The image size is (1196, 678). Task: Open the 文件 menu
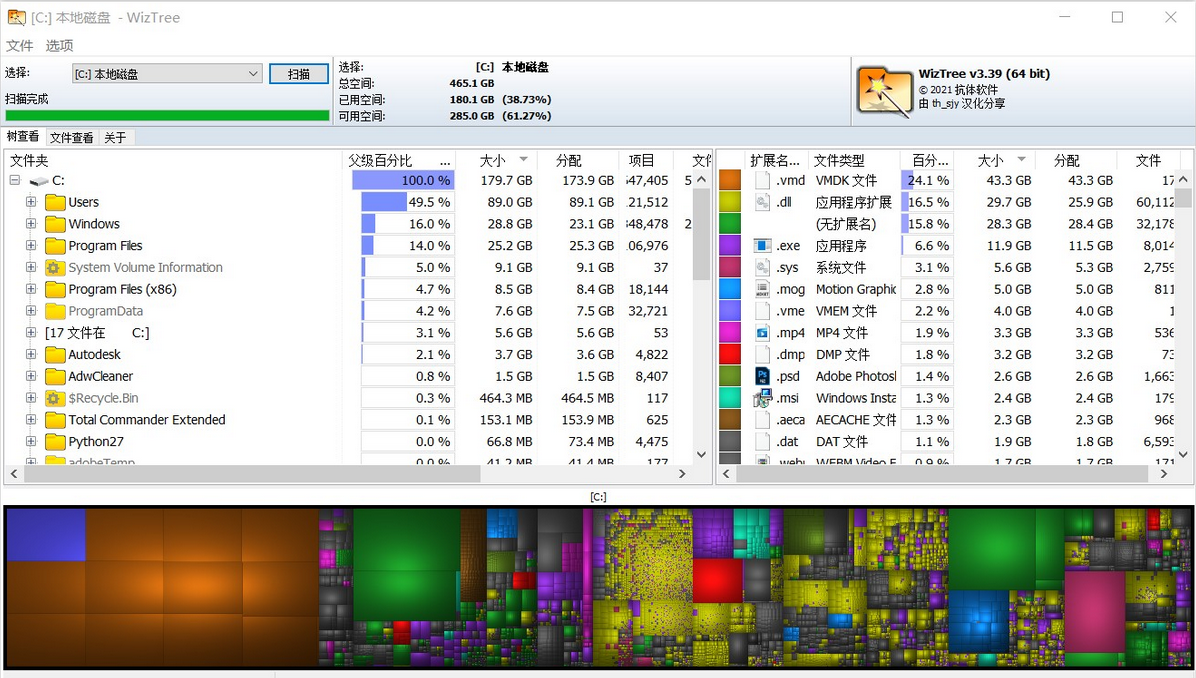tap(20, 46)
